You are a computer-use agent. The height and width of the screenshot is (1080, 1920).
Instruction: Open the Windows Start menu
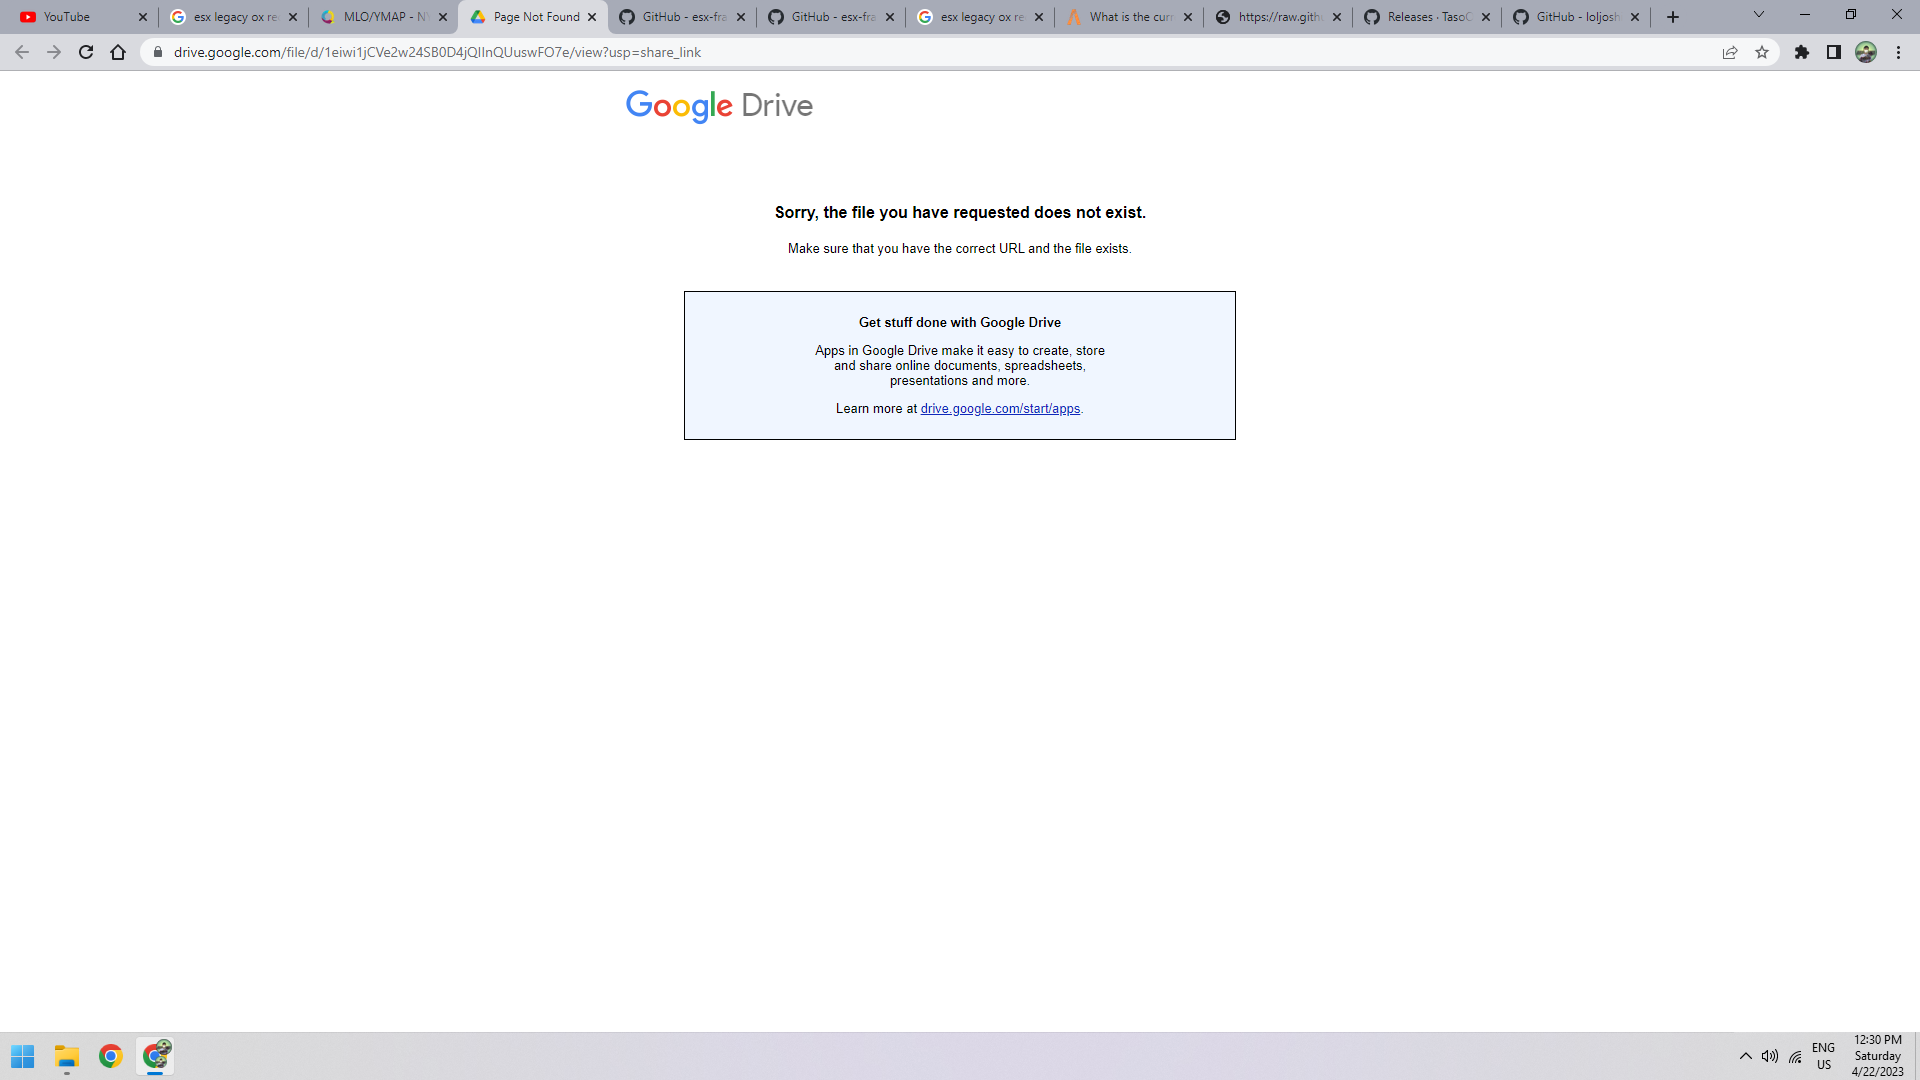[x=23, y=1056]
